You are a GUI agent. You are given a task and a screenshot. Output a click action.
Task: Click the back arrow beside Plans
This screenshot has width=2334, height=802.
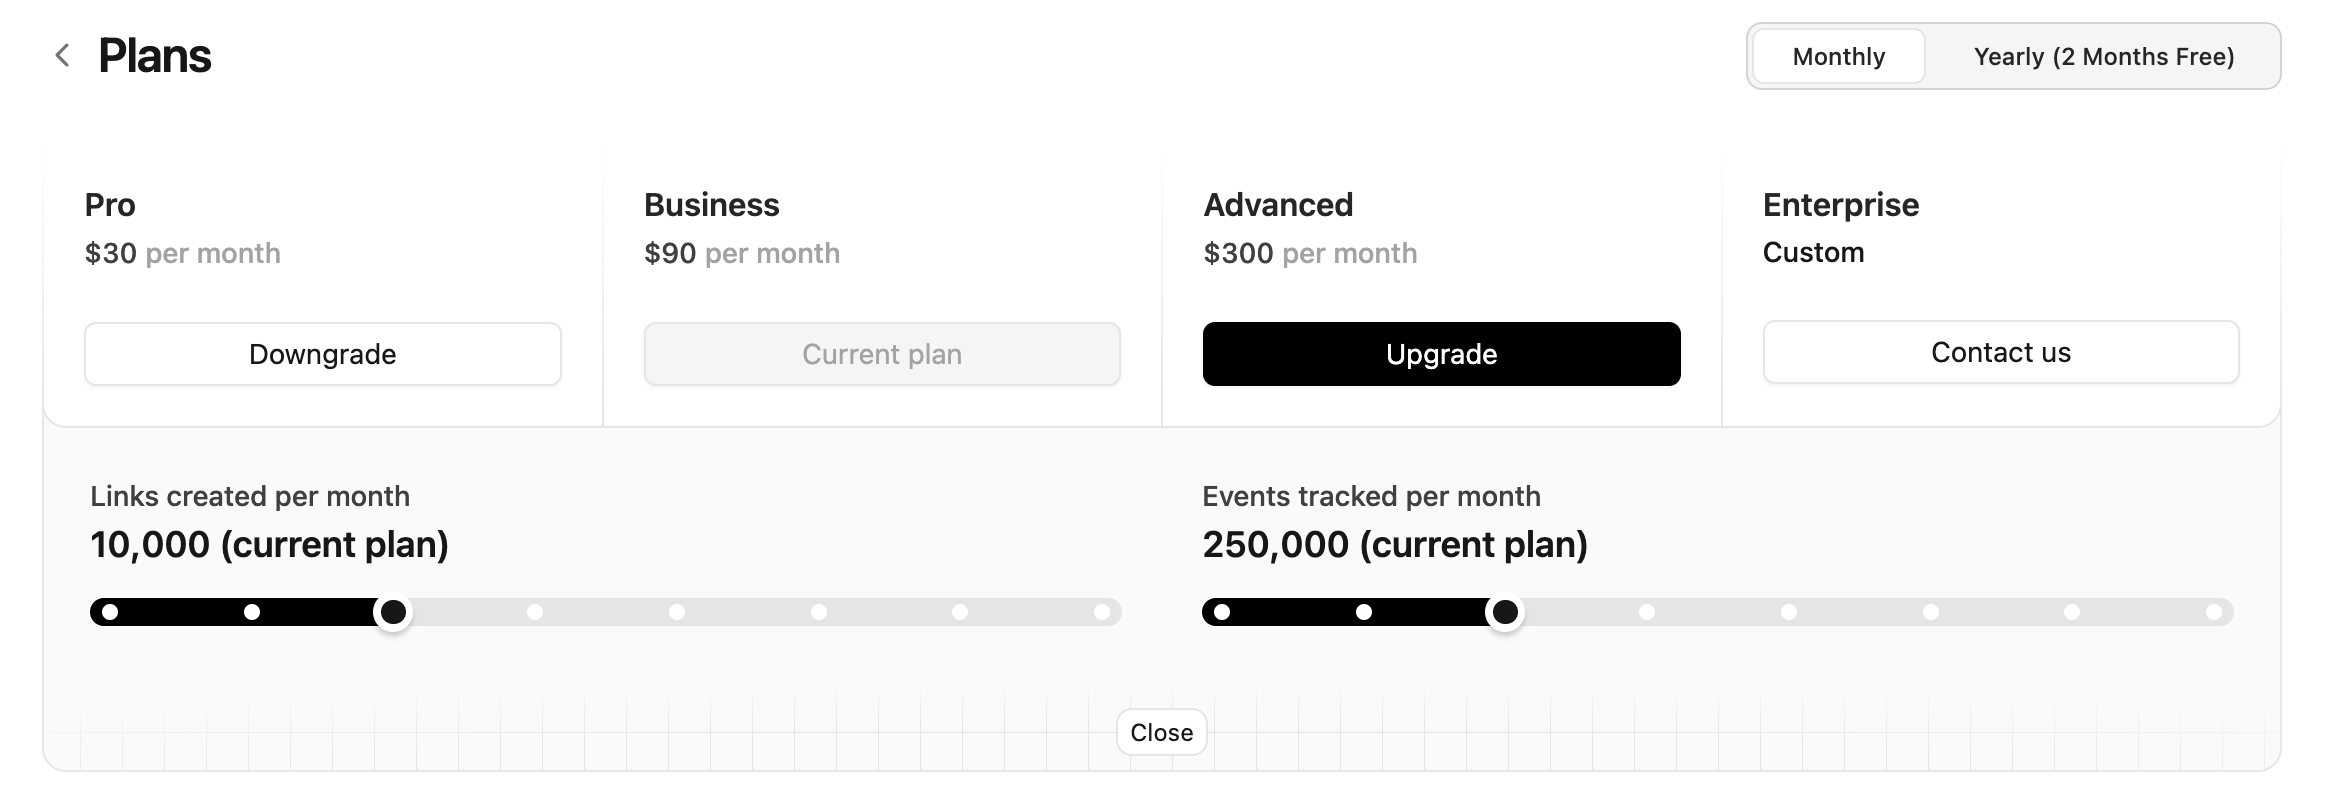click(62, 54)
